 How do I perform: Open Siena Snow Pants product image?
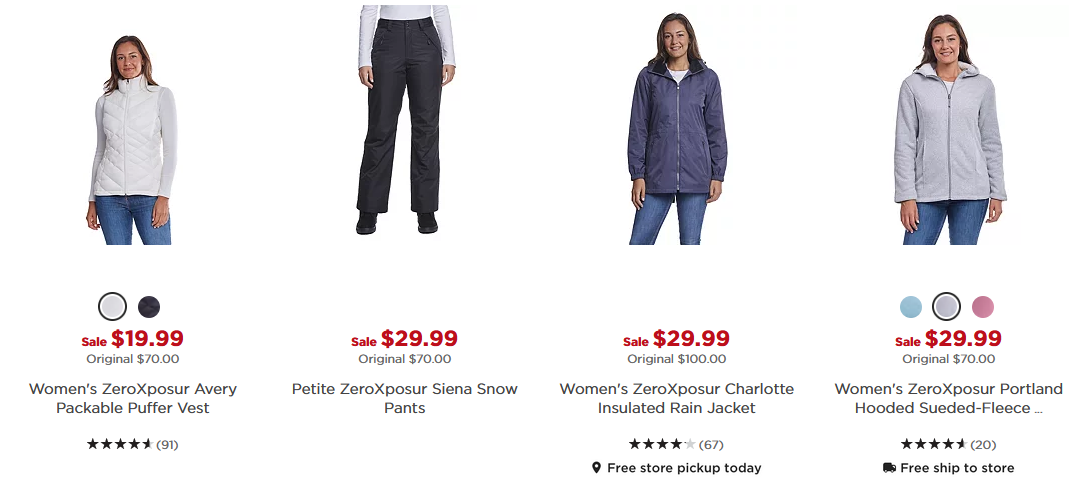coord(406,120)
